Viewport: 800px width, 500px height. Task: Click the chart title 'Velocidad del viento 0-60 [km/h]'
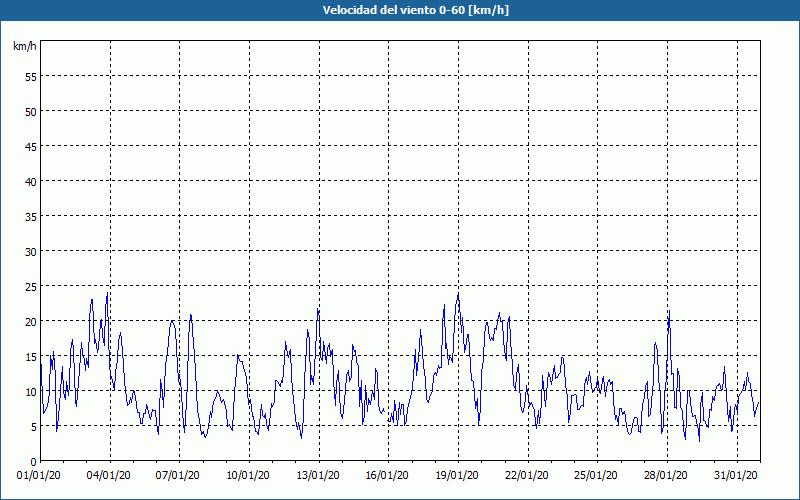pos(415,10)
